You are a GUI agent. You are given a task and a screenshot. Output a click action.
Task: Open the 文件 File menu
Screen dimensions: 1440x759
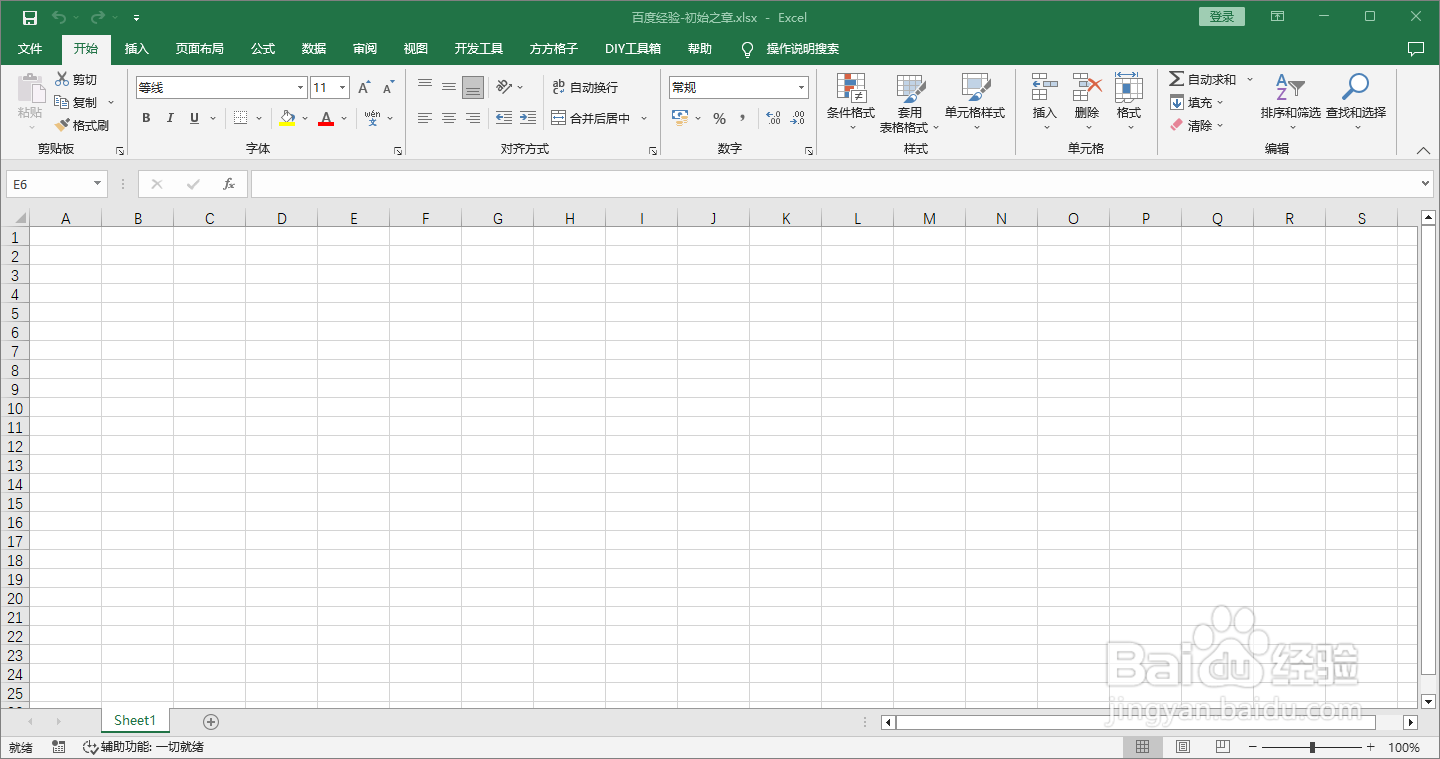tap(30, 48)
